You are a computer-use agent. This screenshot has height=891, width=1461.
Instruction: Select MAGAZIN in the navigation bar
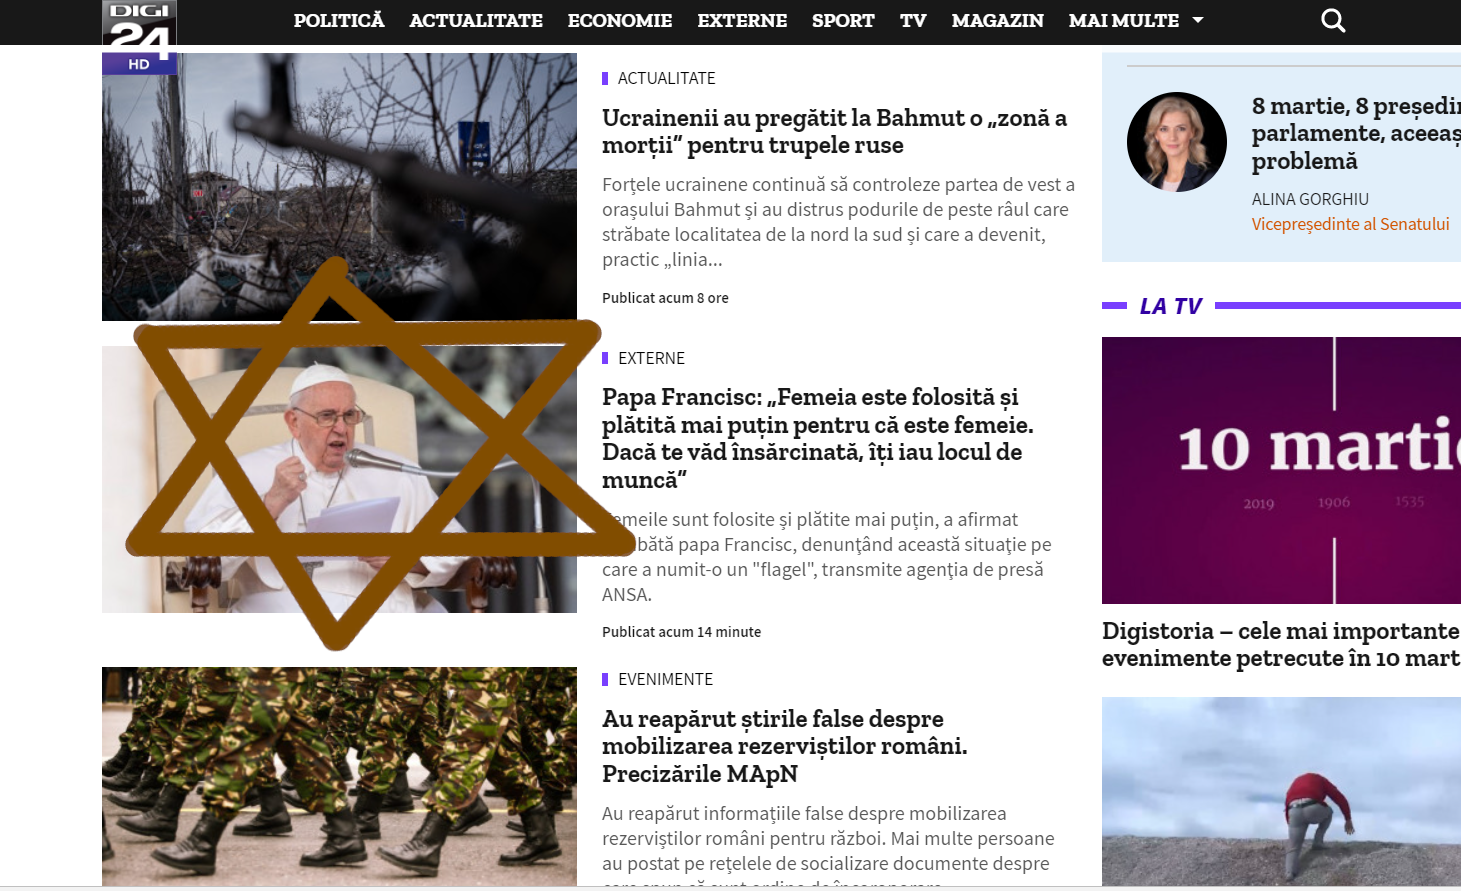(997, 20)
